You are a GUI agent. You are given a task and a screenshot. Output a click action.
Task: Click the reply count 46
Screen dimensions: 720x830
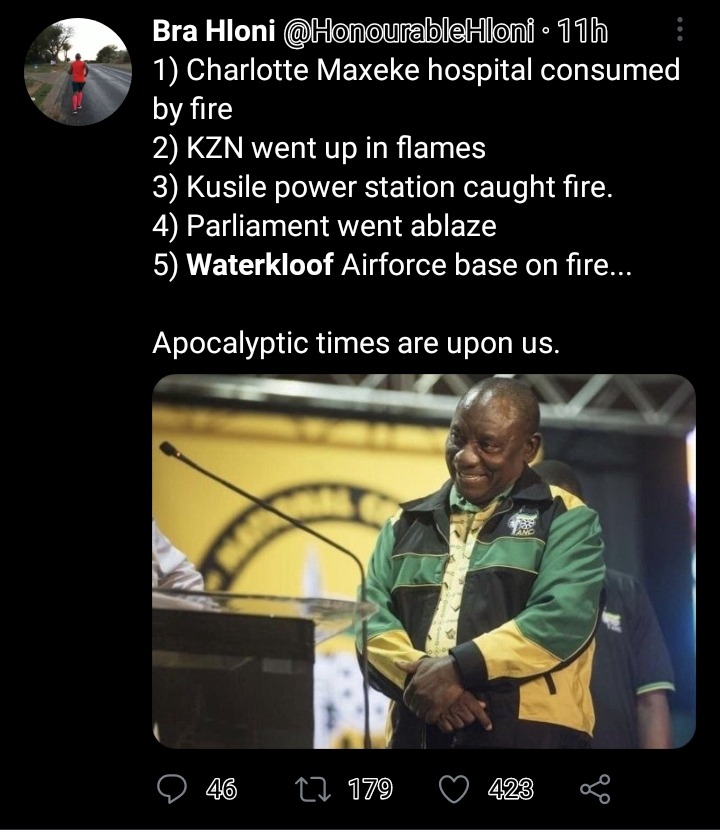point(221,789)
